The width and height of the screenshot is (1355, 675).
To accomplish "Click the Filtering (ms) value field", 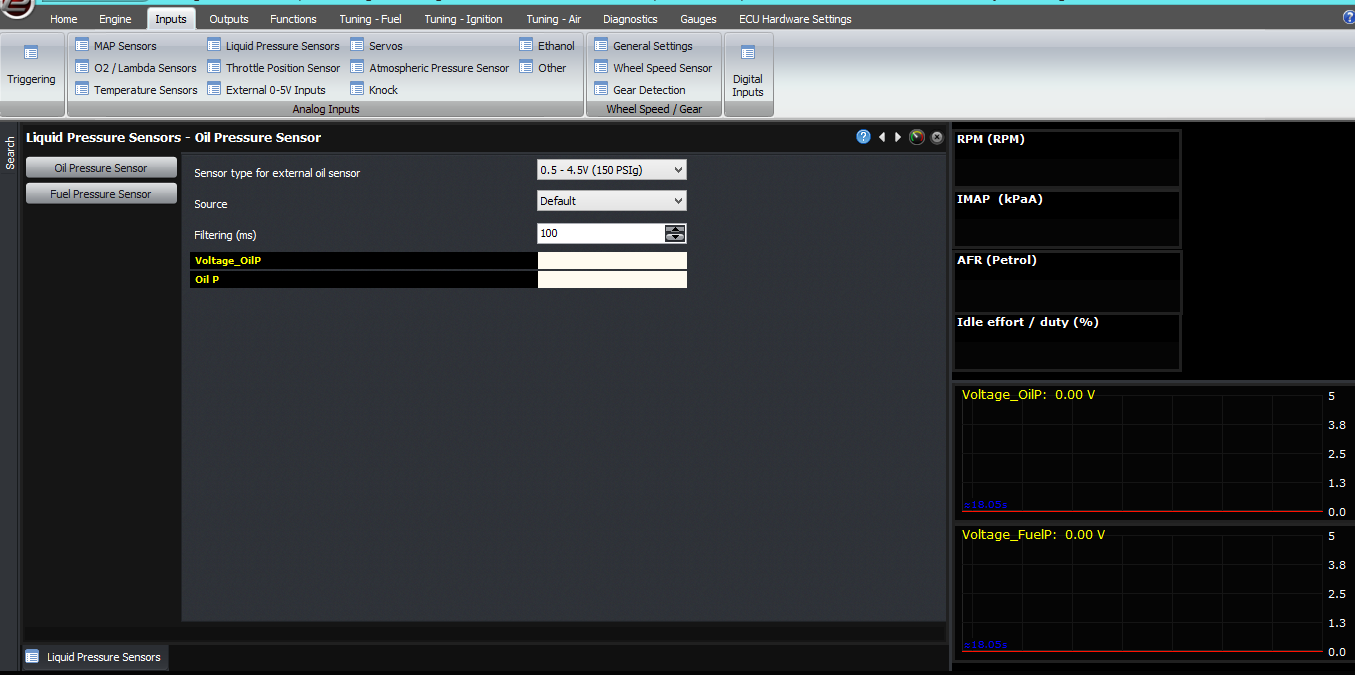I will [x=600, y=233].
